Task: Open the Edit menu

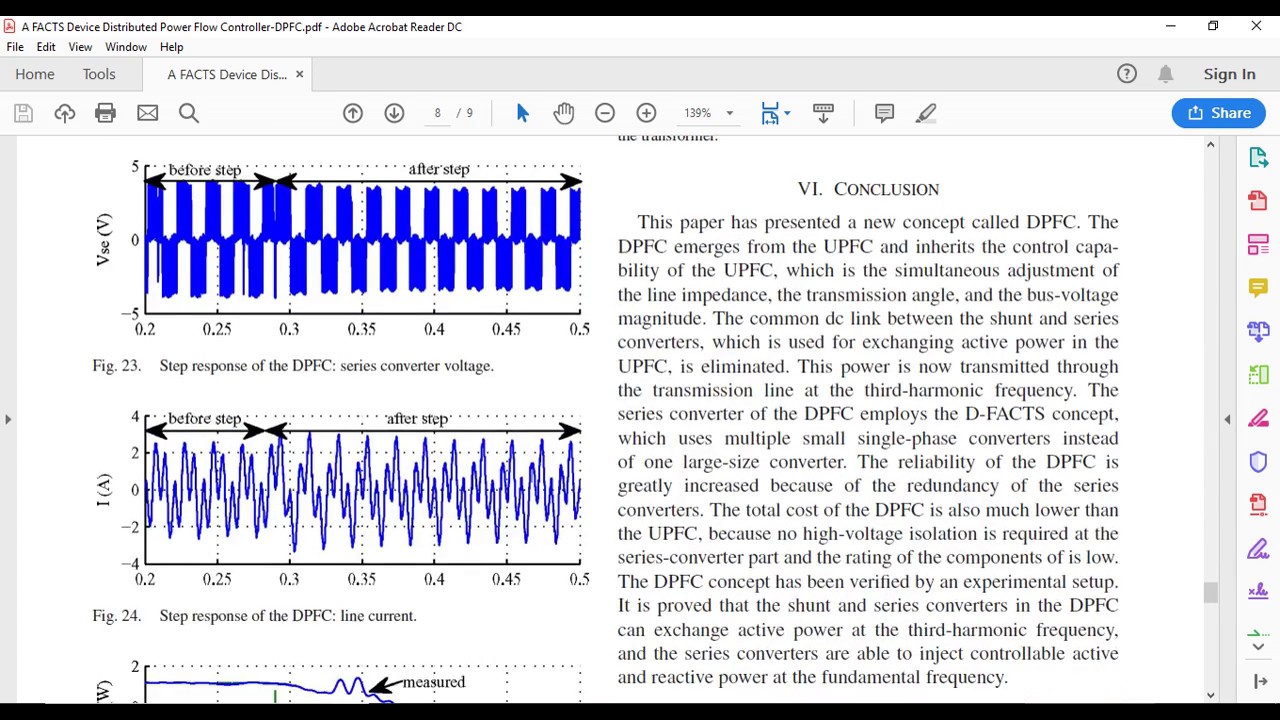Action: click(46, 47)
